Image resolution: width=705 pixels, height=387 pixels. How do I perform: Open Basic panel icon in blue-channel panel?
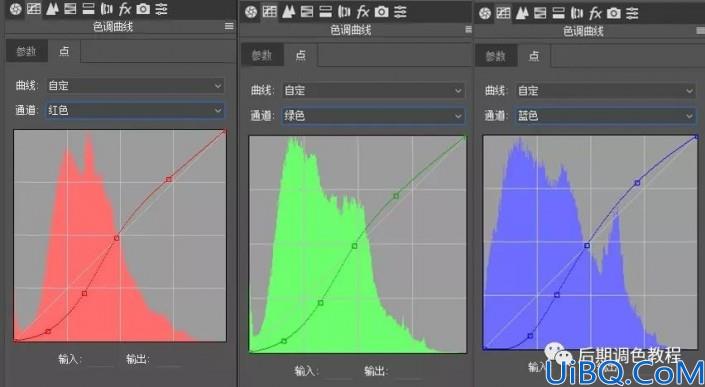point(485,14)
